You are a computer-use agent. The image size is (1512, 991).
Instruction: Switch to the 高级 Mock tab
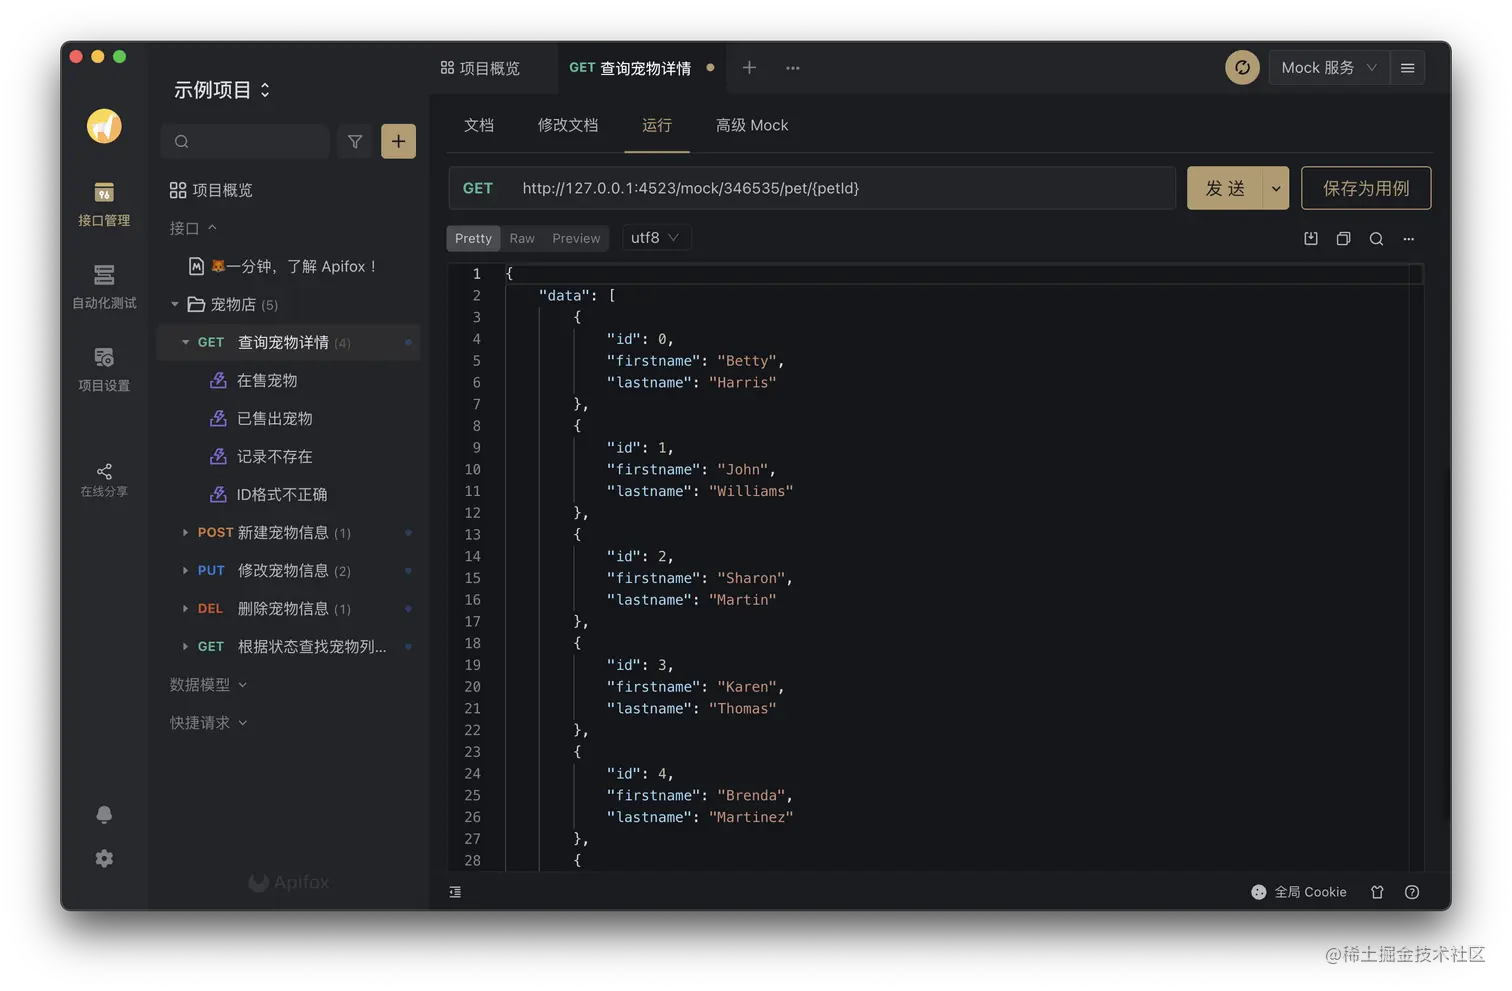coord(752,125)
